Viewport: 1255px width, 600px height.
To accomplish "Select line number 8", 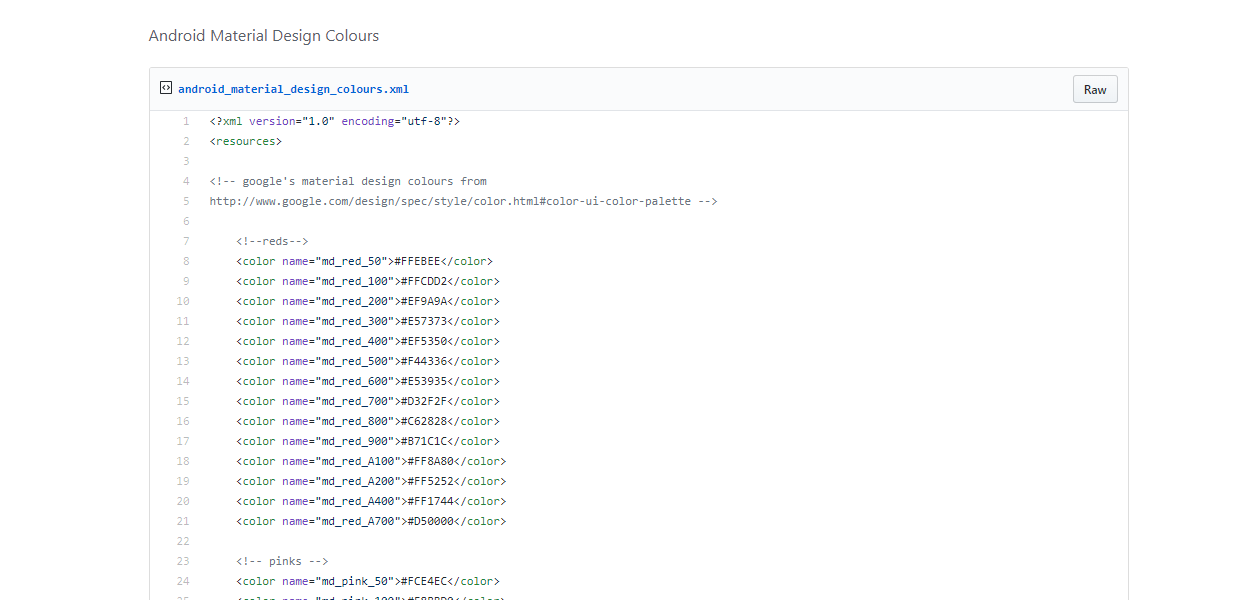I will coord(185,261).
